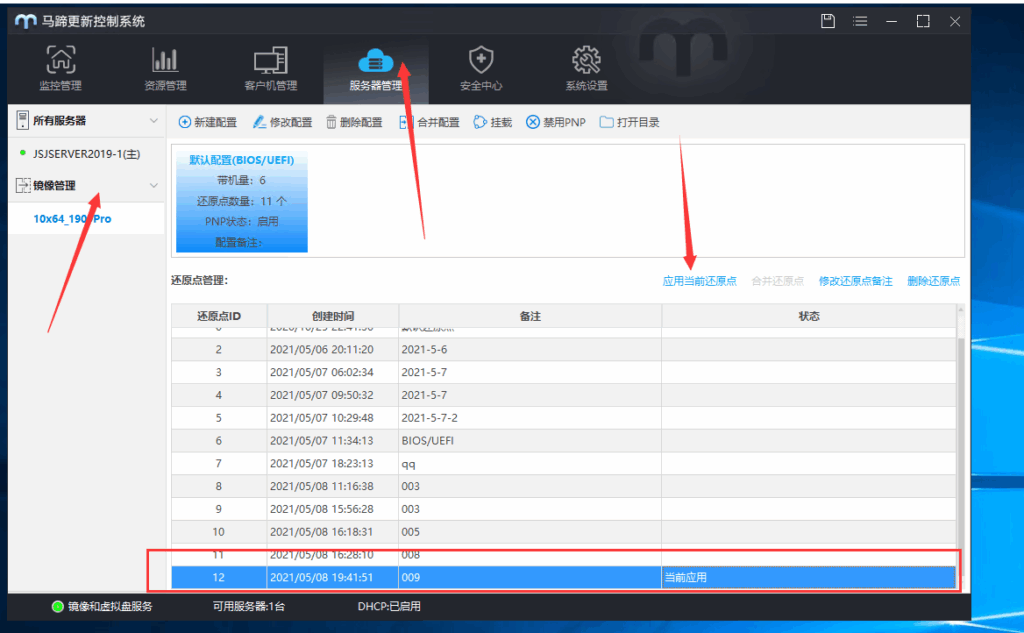This screenshot has width=1024, height=633.
Task: Disable PNP with the 禁用PNP button
Action: [556, 122]
